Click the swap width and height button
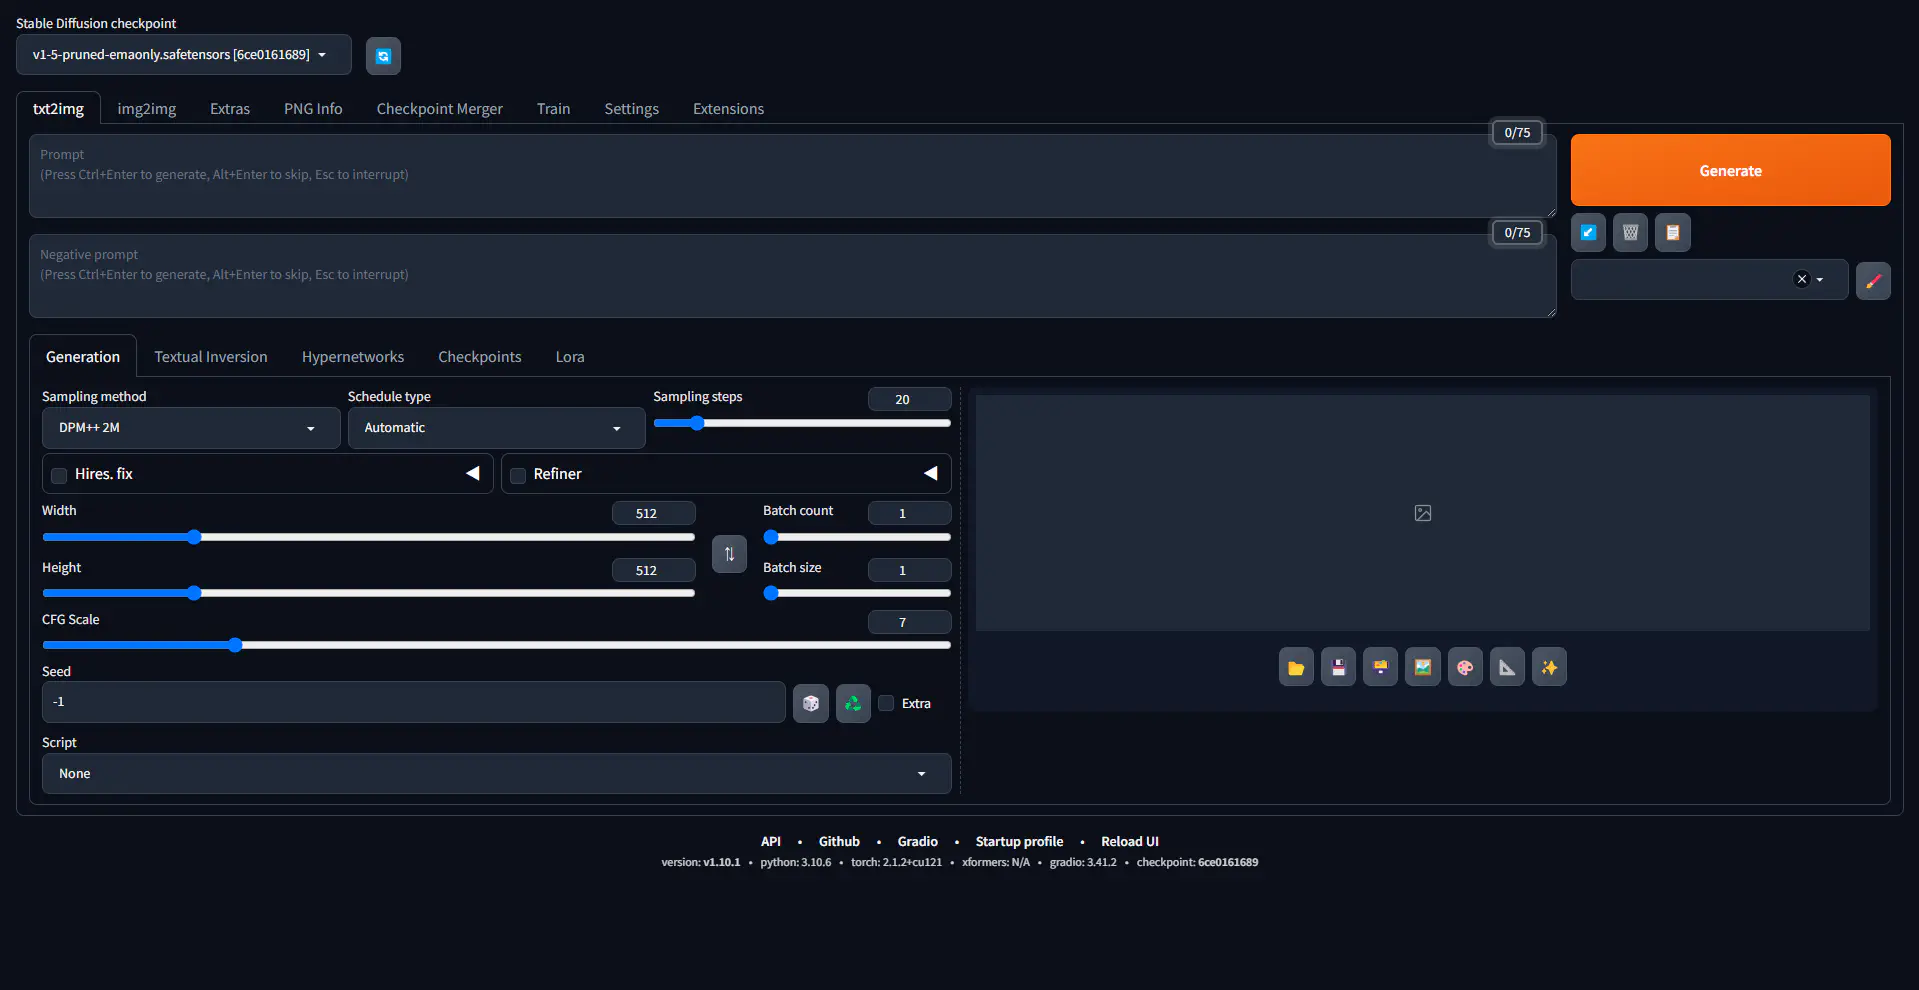The width and height of the screenshot is (1919, 990). coord(729,554)
